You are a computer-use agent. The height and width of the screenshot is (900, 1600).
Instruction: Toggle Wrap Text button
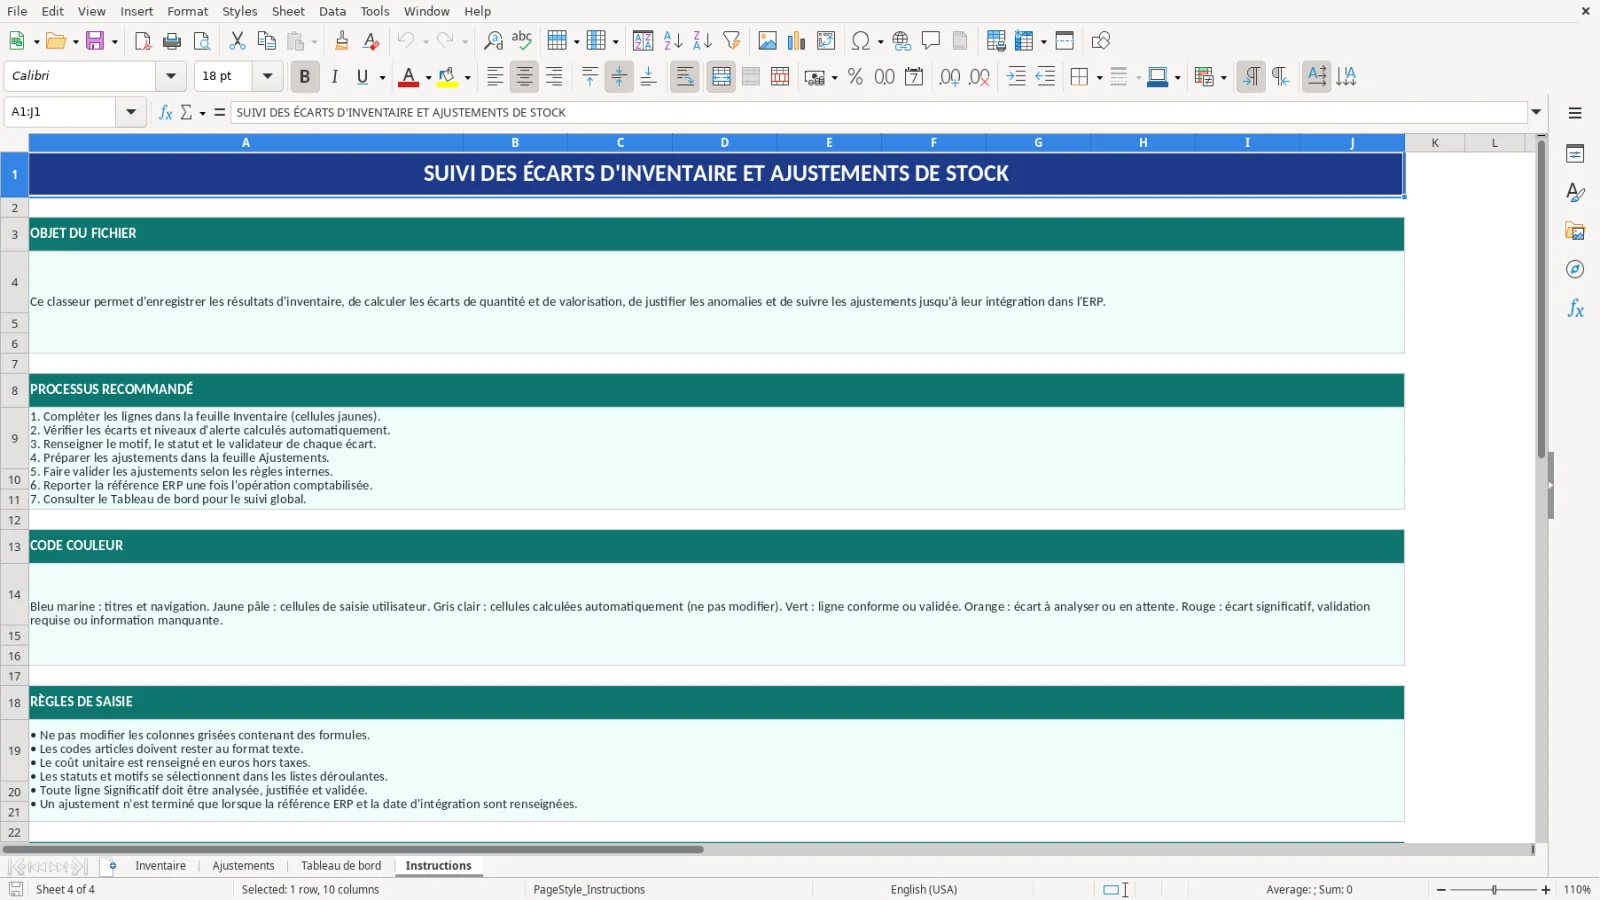685,77
